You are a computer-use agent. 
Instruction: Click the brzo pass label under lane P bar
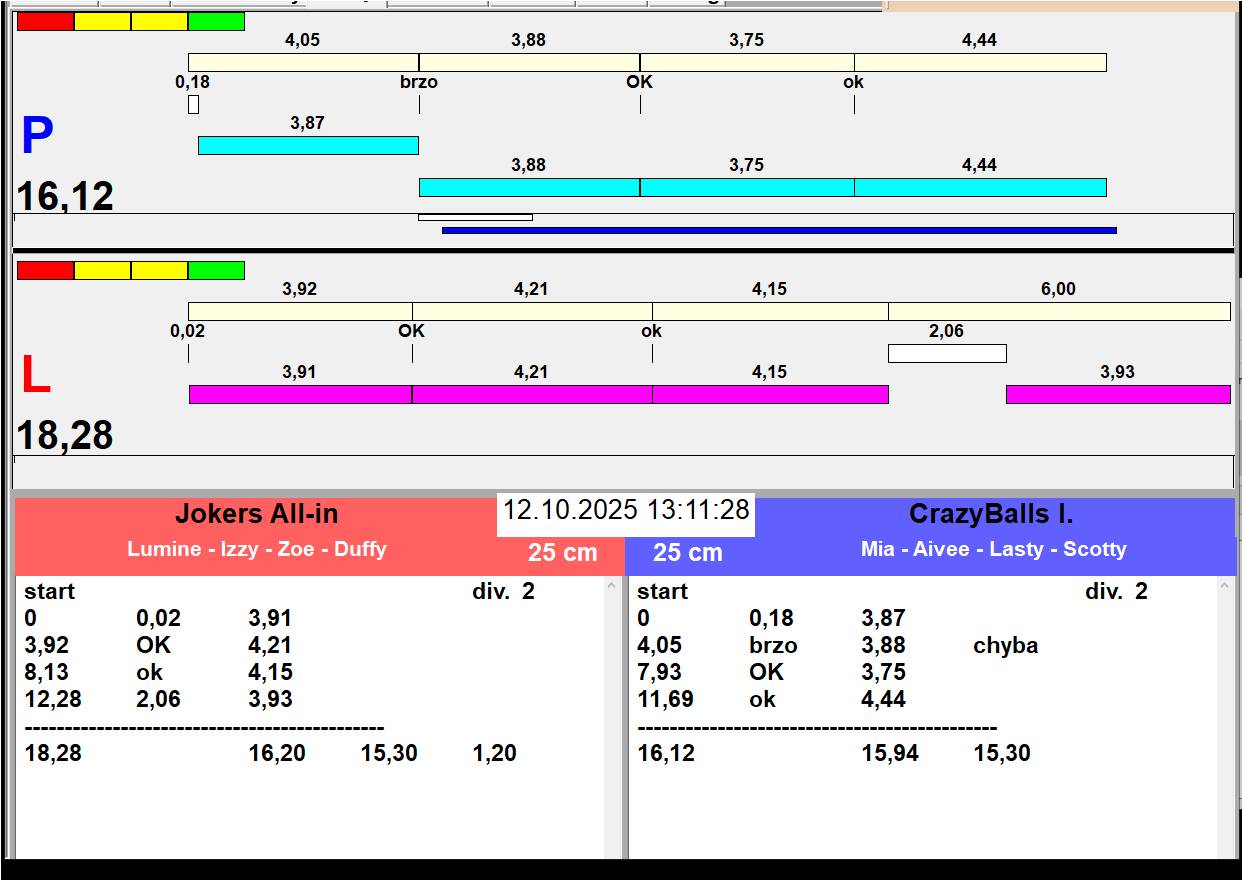(418, 82)
